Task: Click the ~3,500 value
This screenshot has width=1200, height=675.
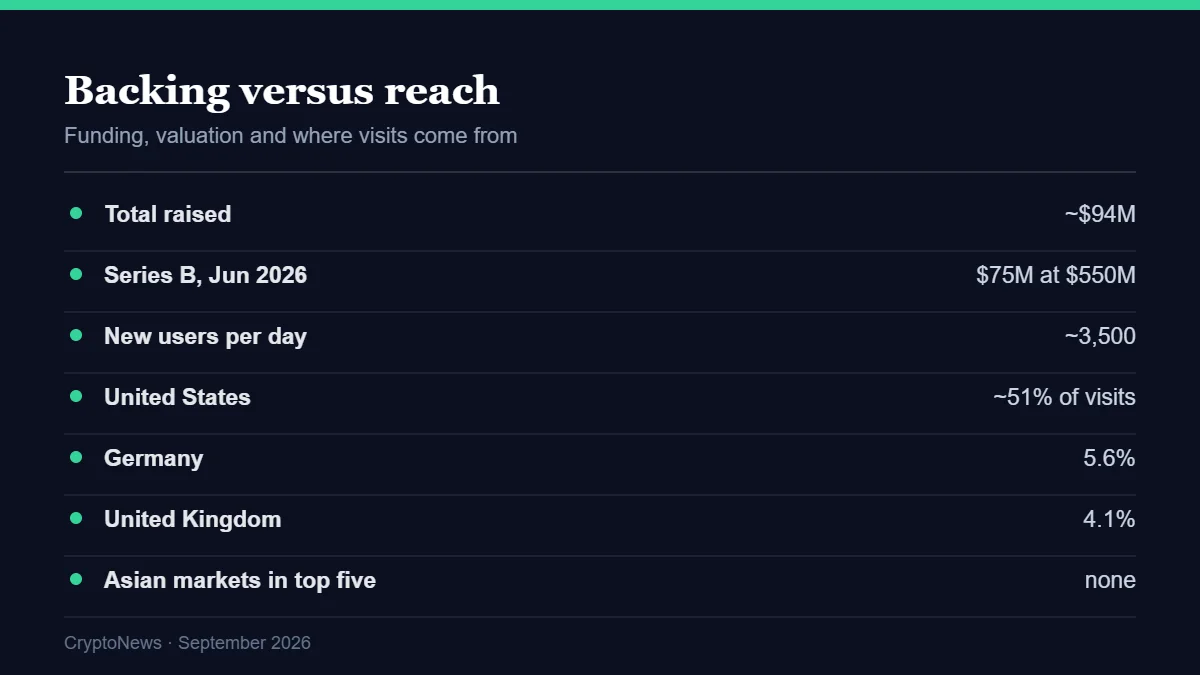Action: [1100, 336]
